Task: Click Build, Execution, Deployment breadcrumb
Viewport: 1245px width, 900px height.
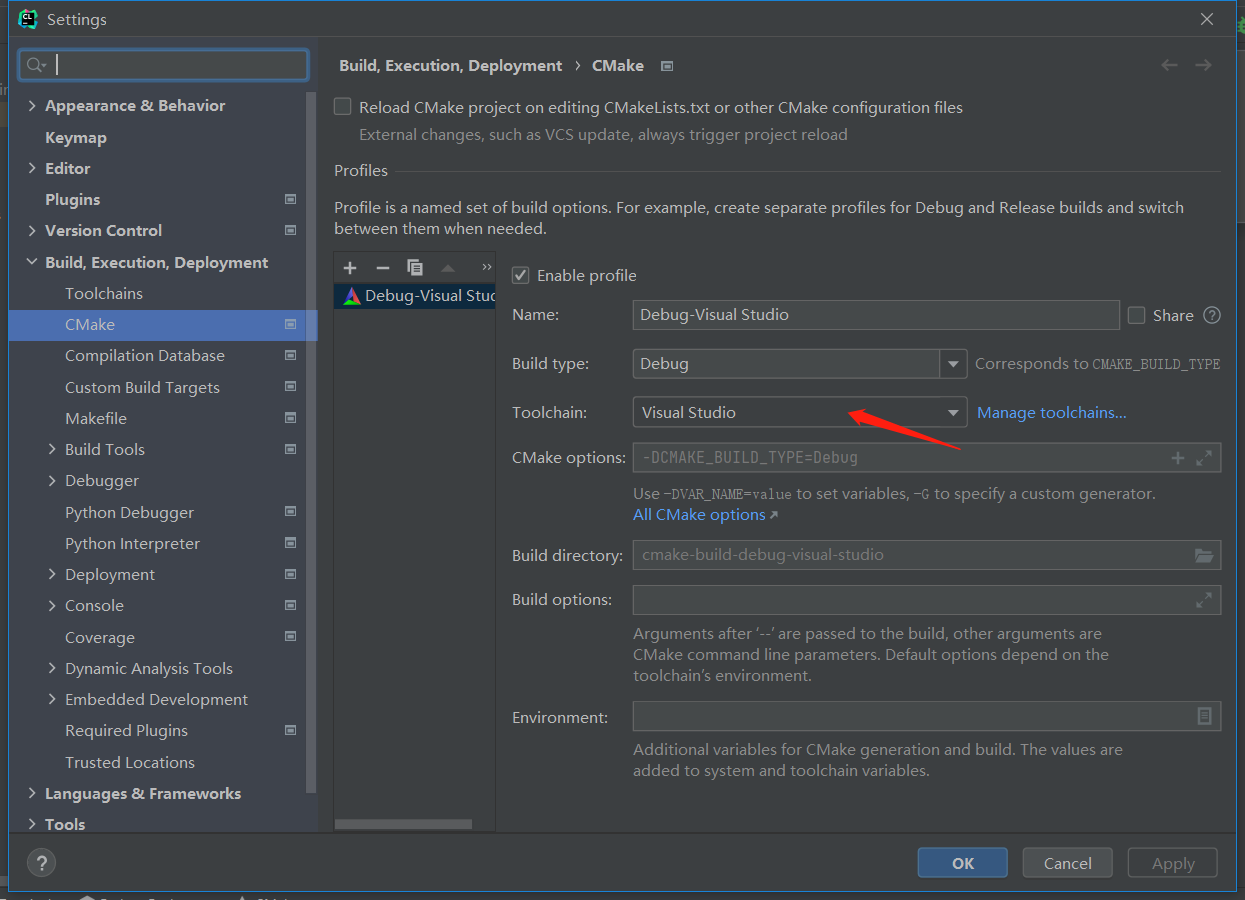Action: point(451,65)
